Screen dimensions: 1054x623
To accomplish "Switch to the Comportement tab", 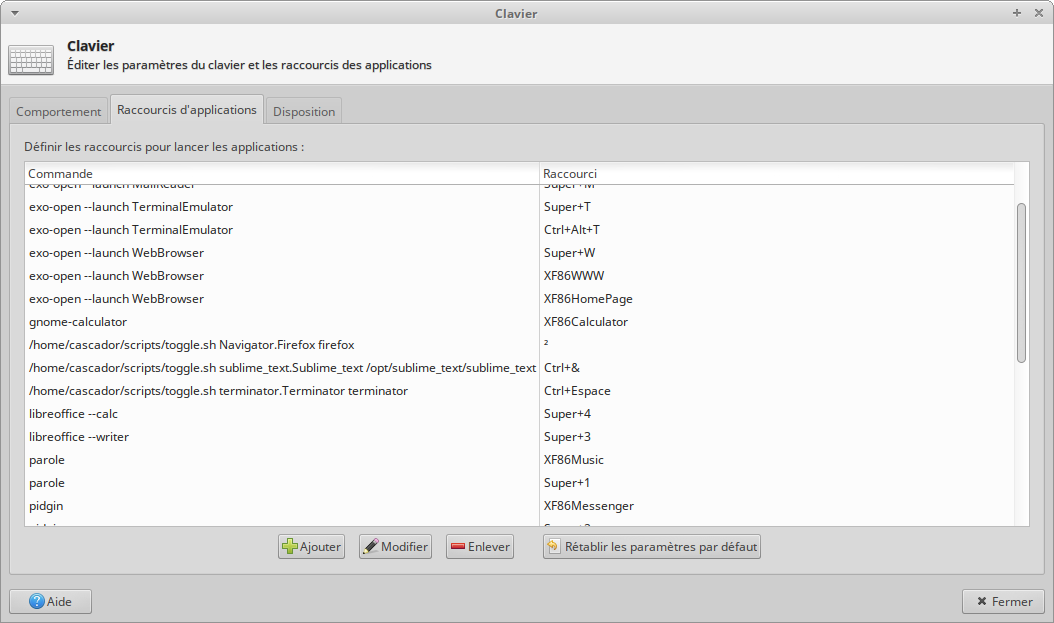I will pos(59,112).
